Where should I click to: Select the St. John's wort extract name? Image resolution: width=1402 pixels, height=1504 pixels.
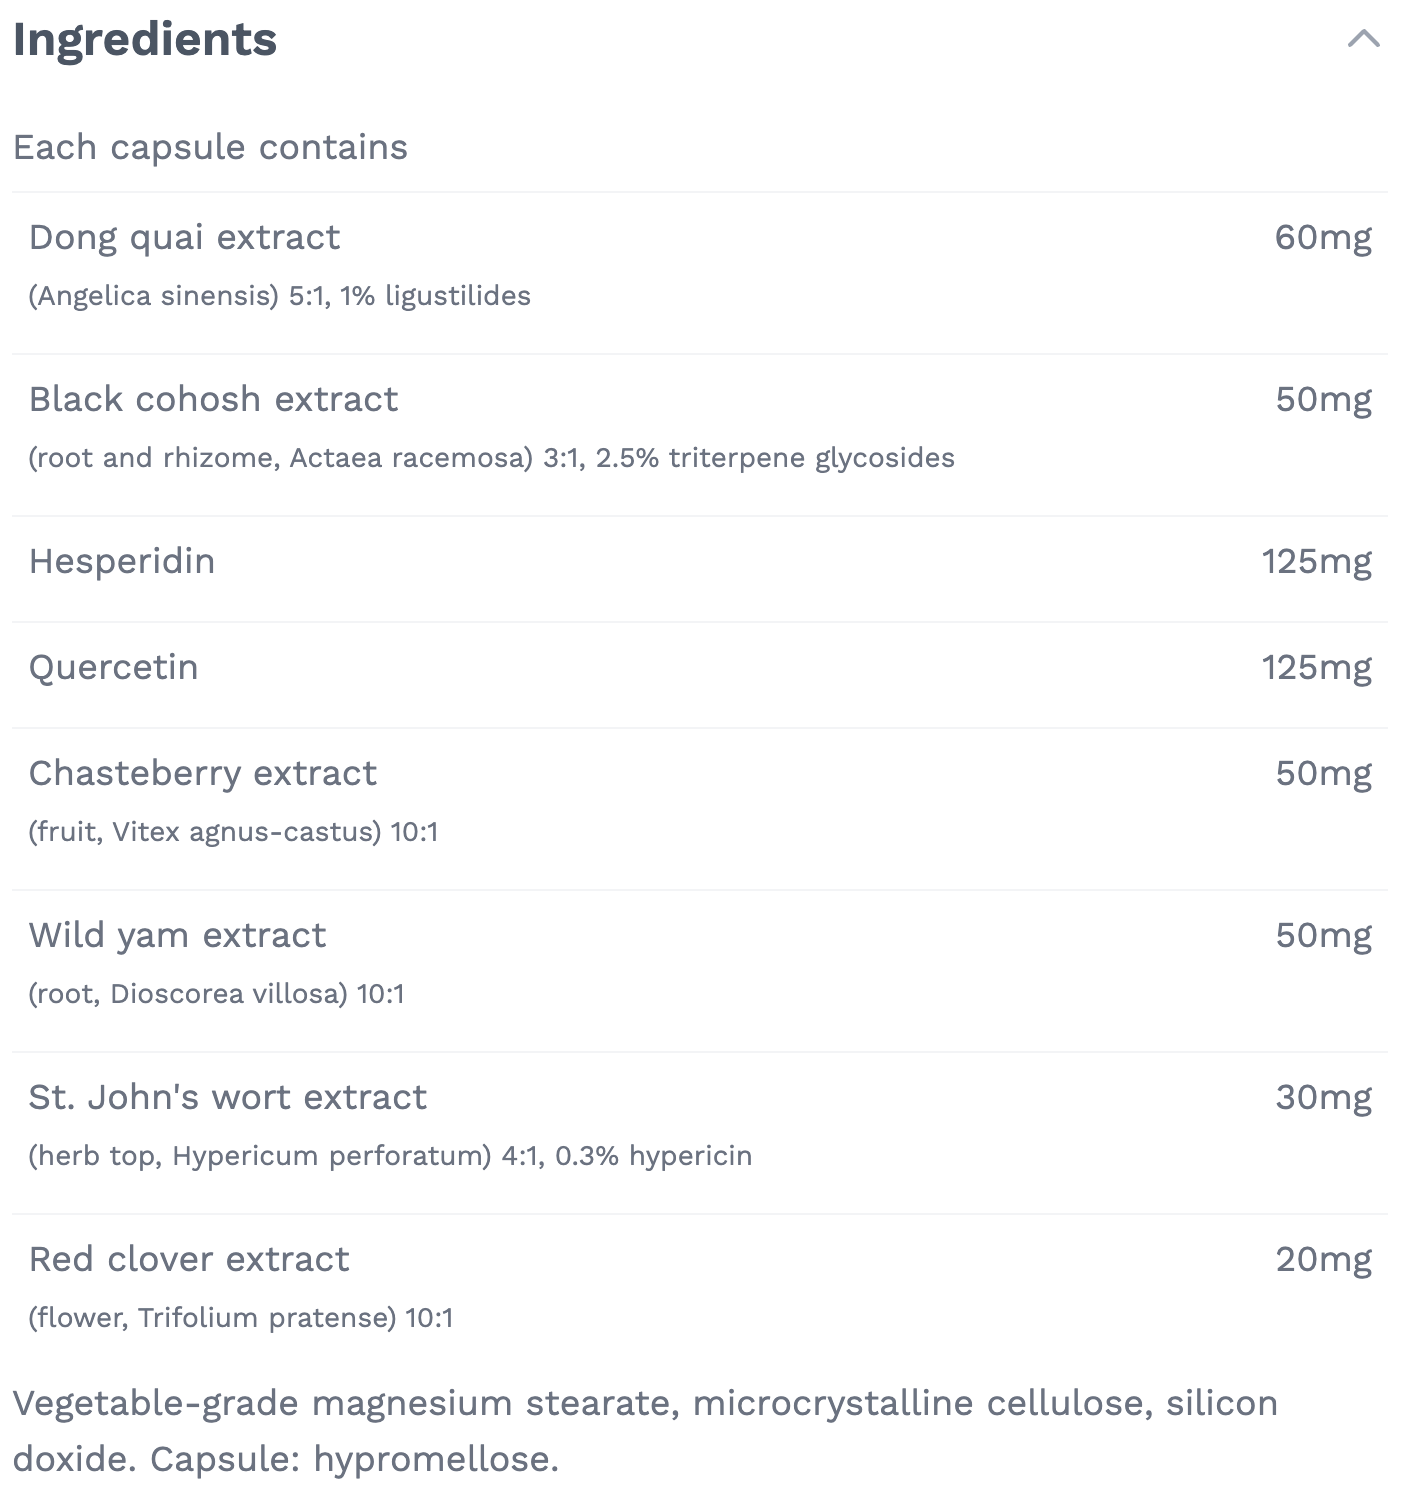pos(228,1098)
